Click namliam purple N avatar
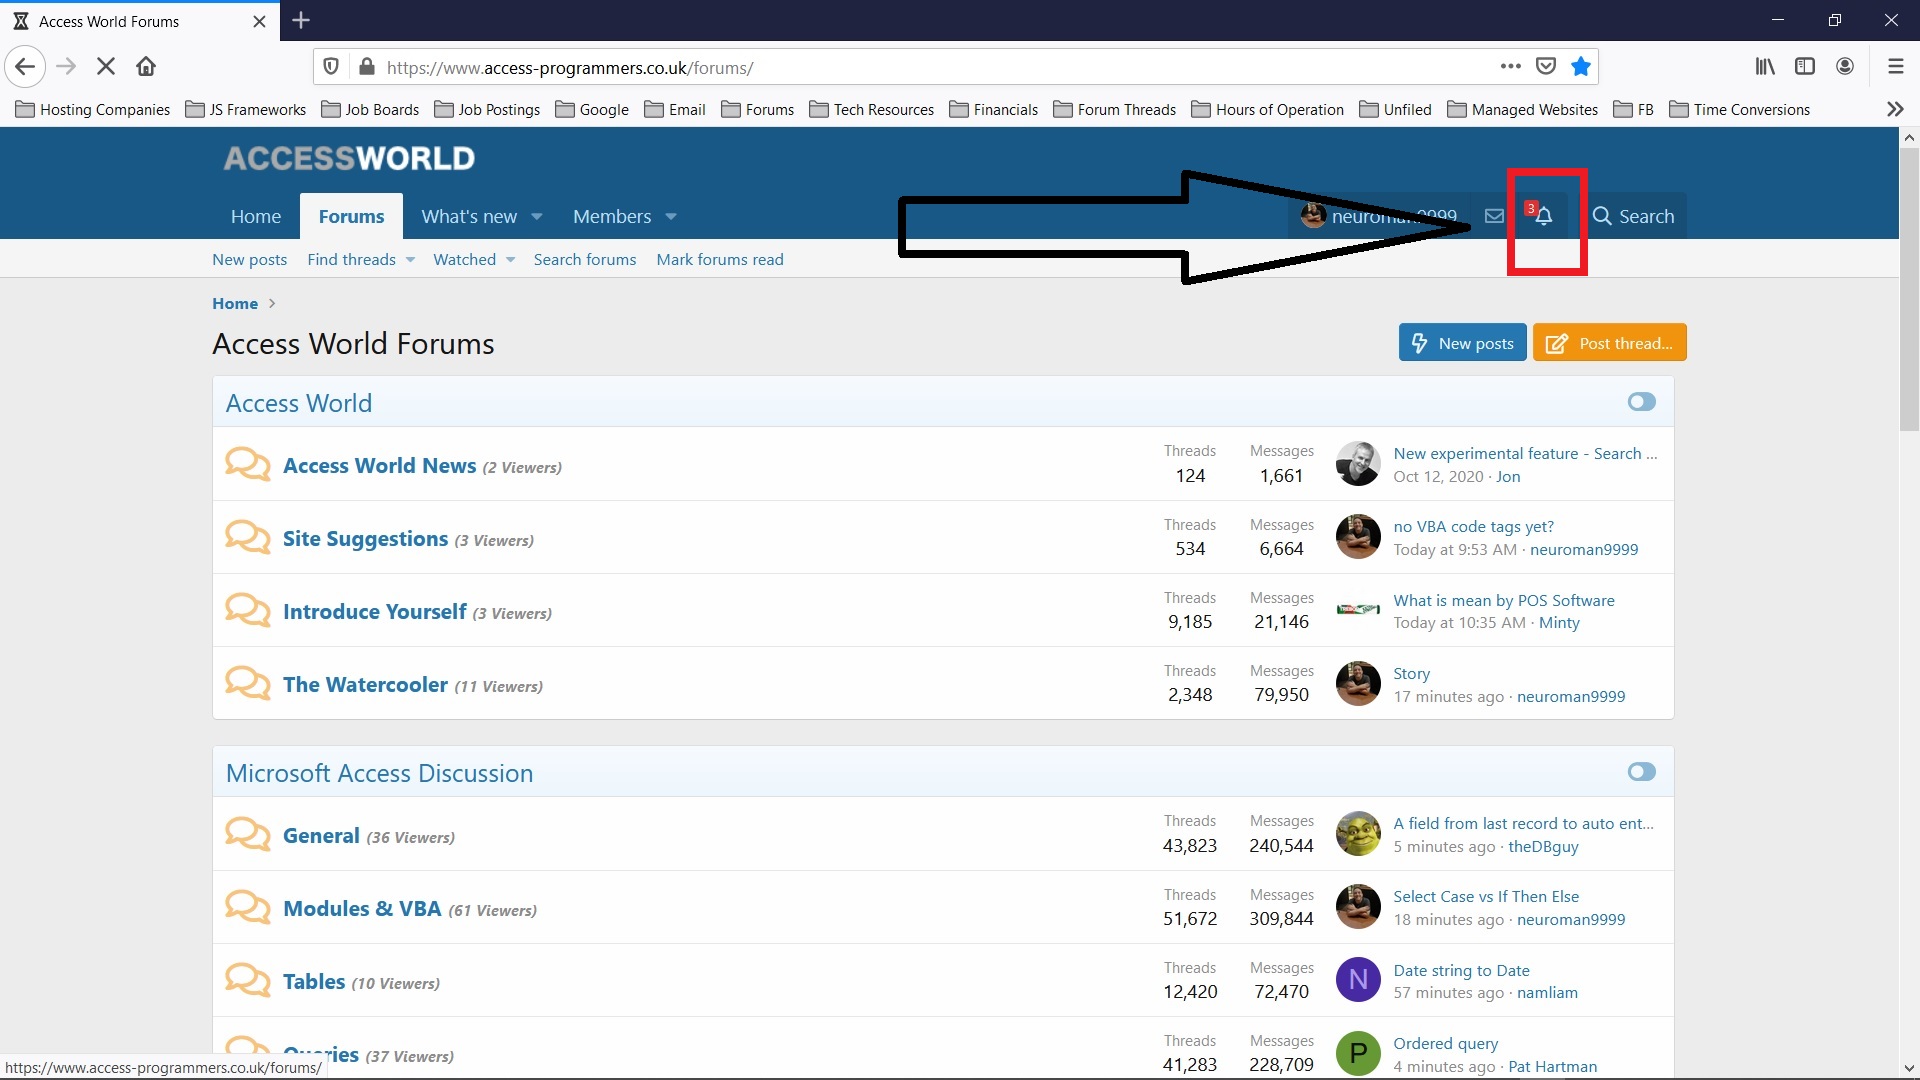Screen dimensions: 1920x1080 tap(1358, 980)
